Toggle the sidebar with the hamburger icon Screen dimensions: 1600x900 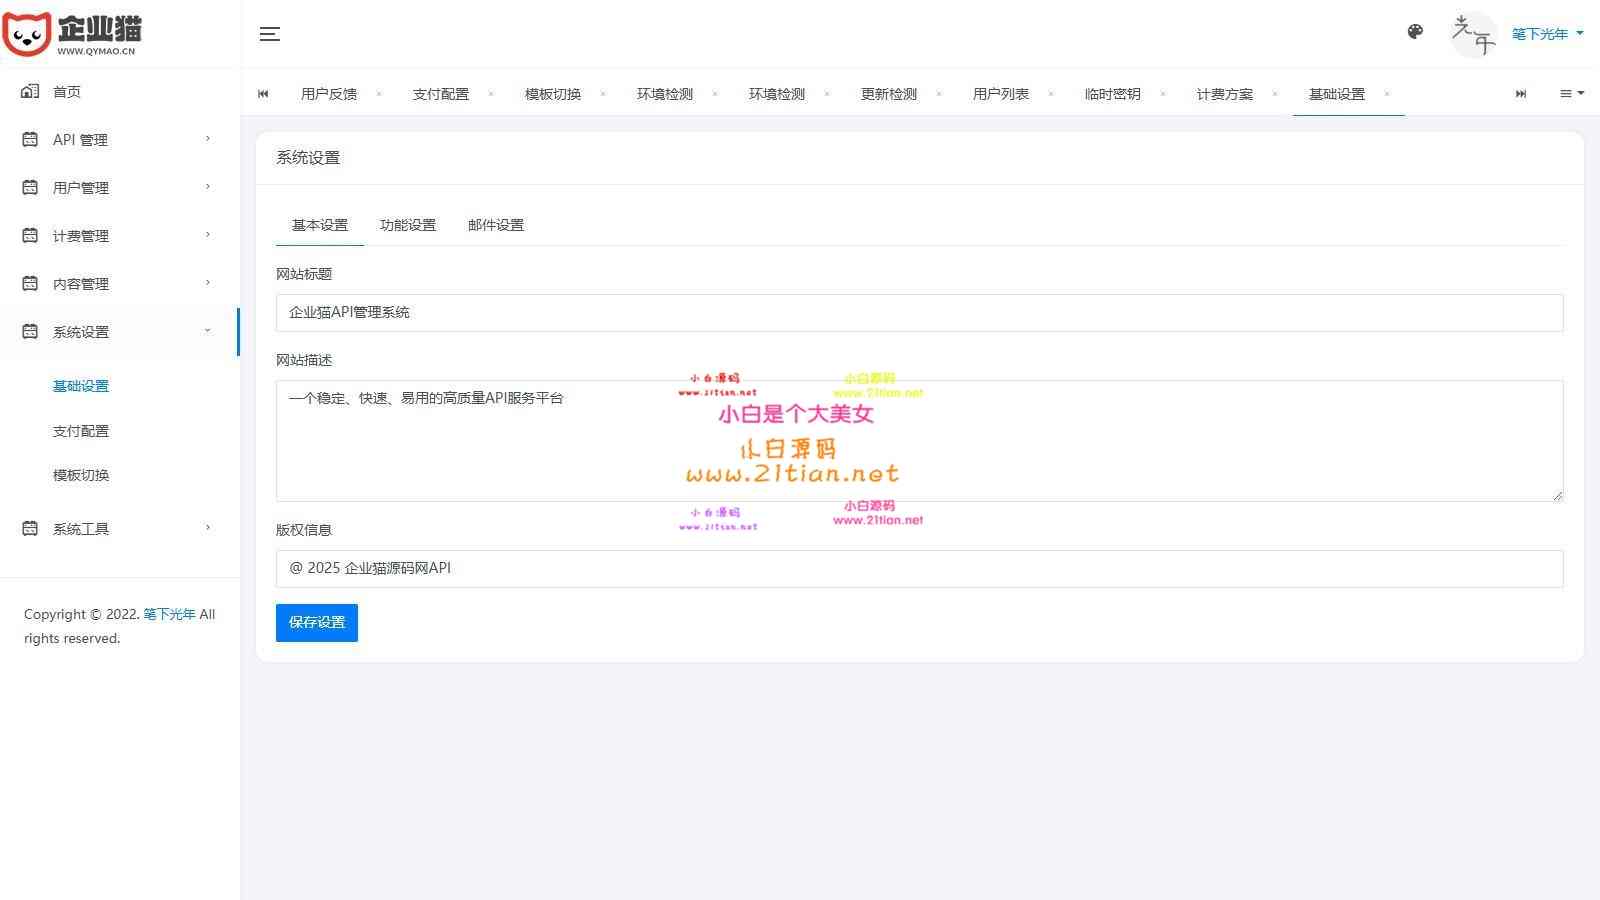click(269, 33)
